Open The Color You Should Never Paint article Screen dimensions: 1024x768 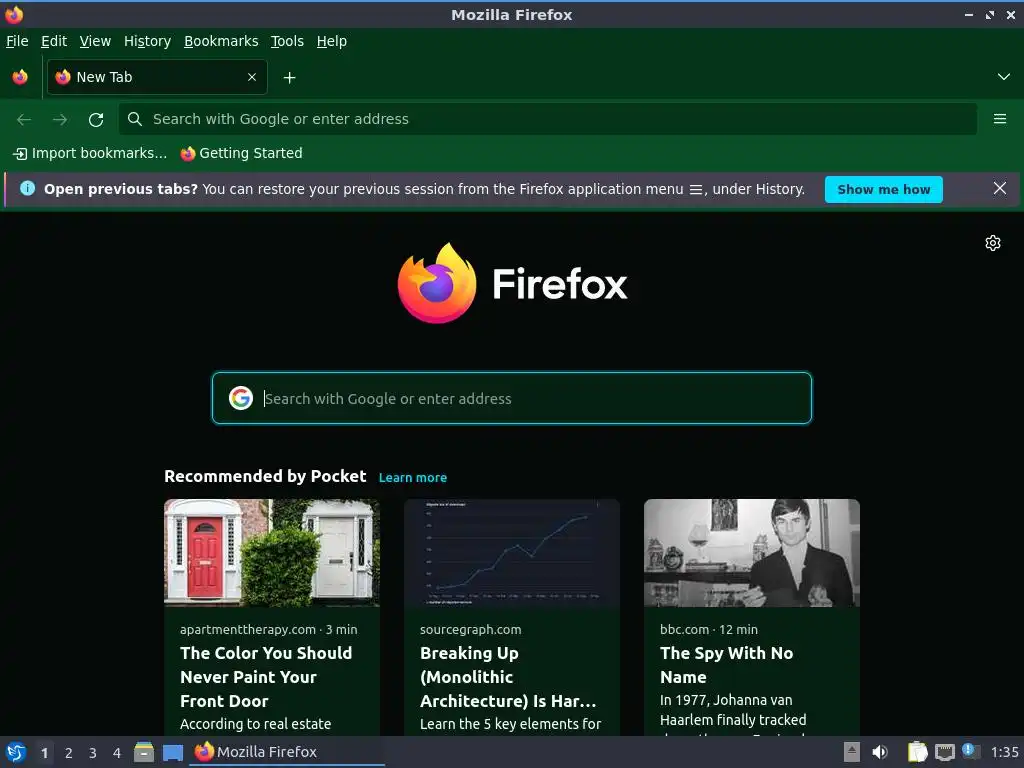coord(266,677)
